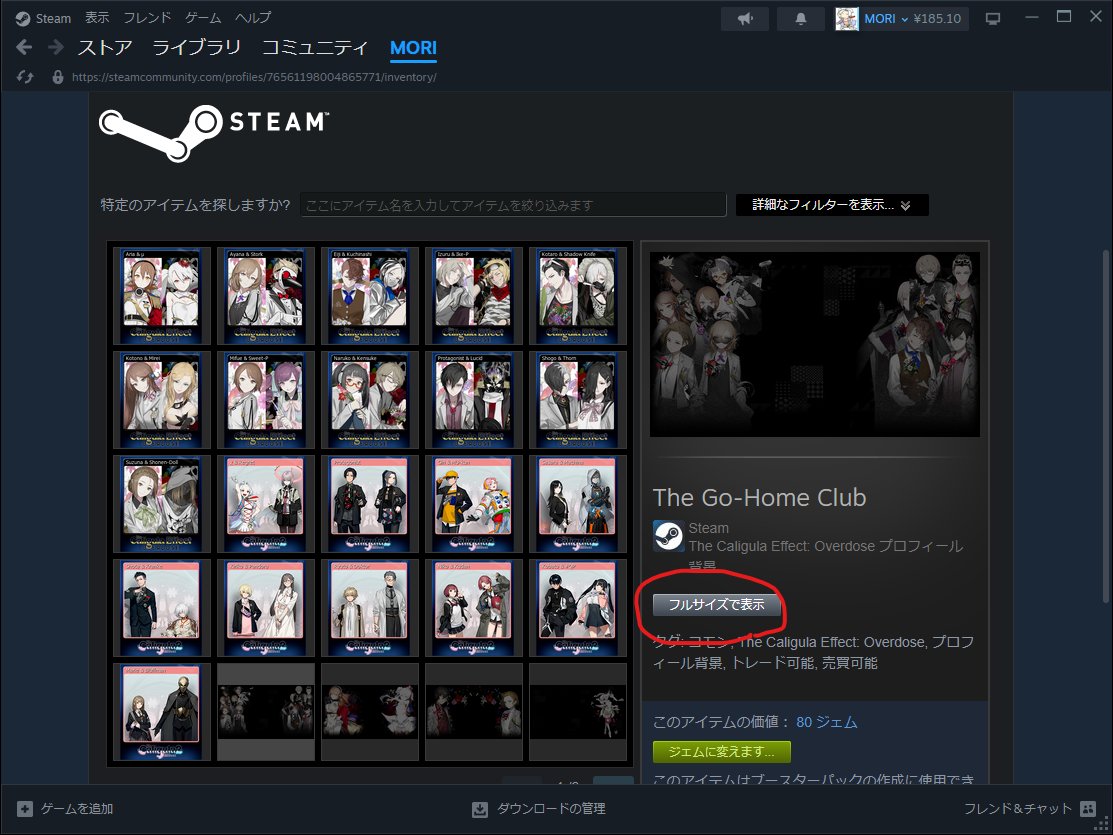This screenshot has width=1113, height=835.
Task: Click フルサイズで表示 button
Action: [x=717, y=604]
